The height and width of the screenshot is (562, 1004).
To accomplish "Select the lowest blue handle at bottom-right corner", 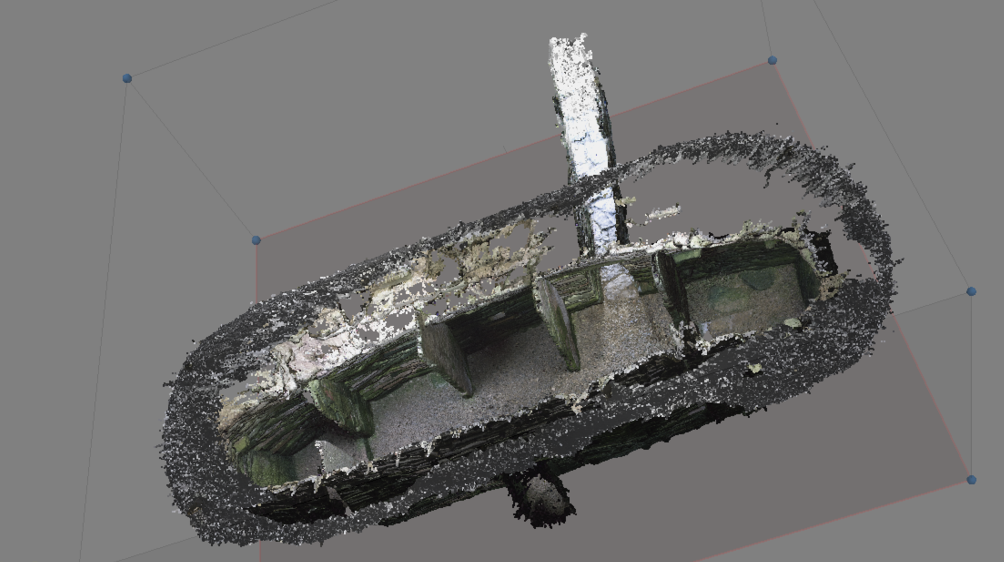I will tap(971, 479).
